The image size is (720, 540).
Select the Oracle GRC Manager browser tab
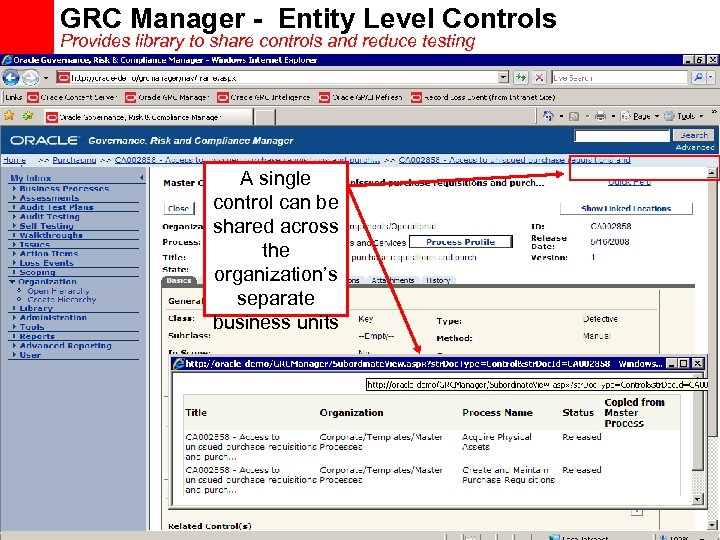point(148,117)
